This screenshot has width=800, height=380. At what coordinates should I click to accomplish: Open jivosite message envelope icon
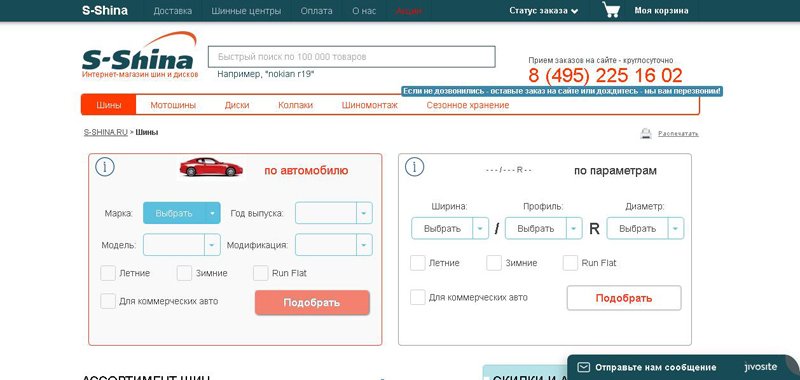click(584, 367)
